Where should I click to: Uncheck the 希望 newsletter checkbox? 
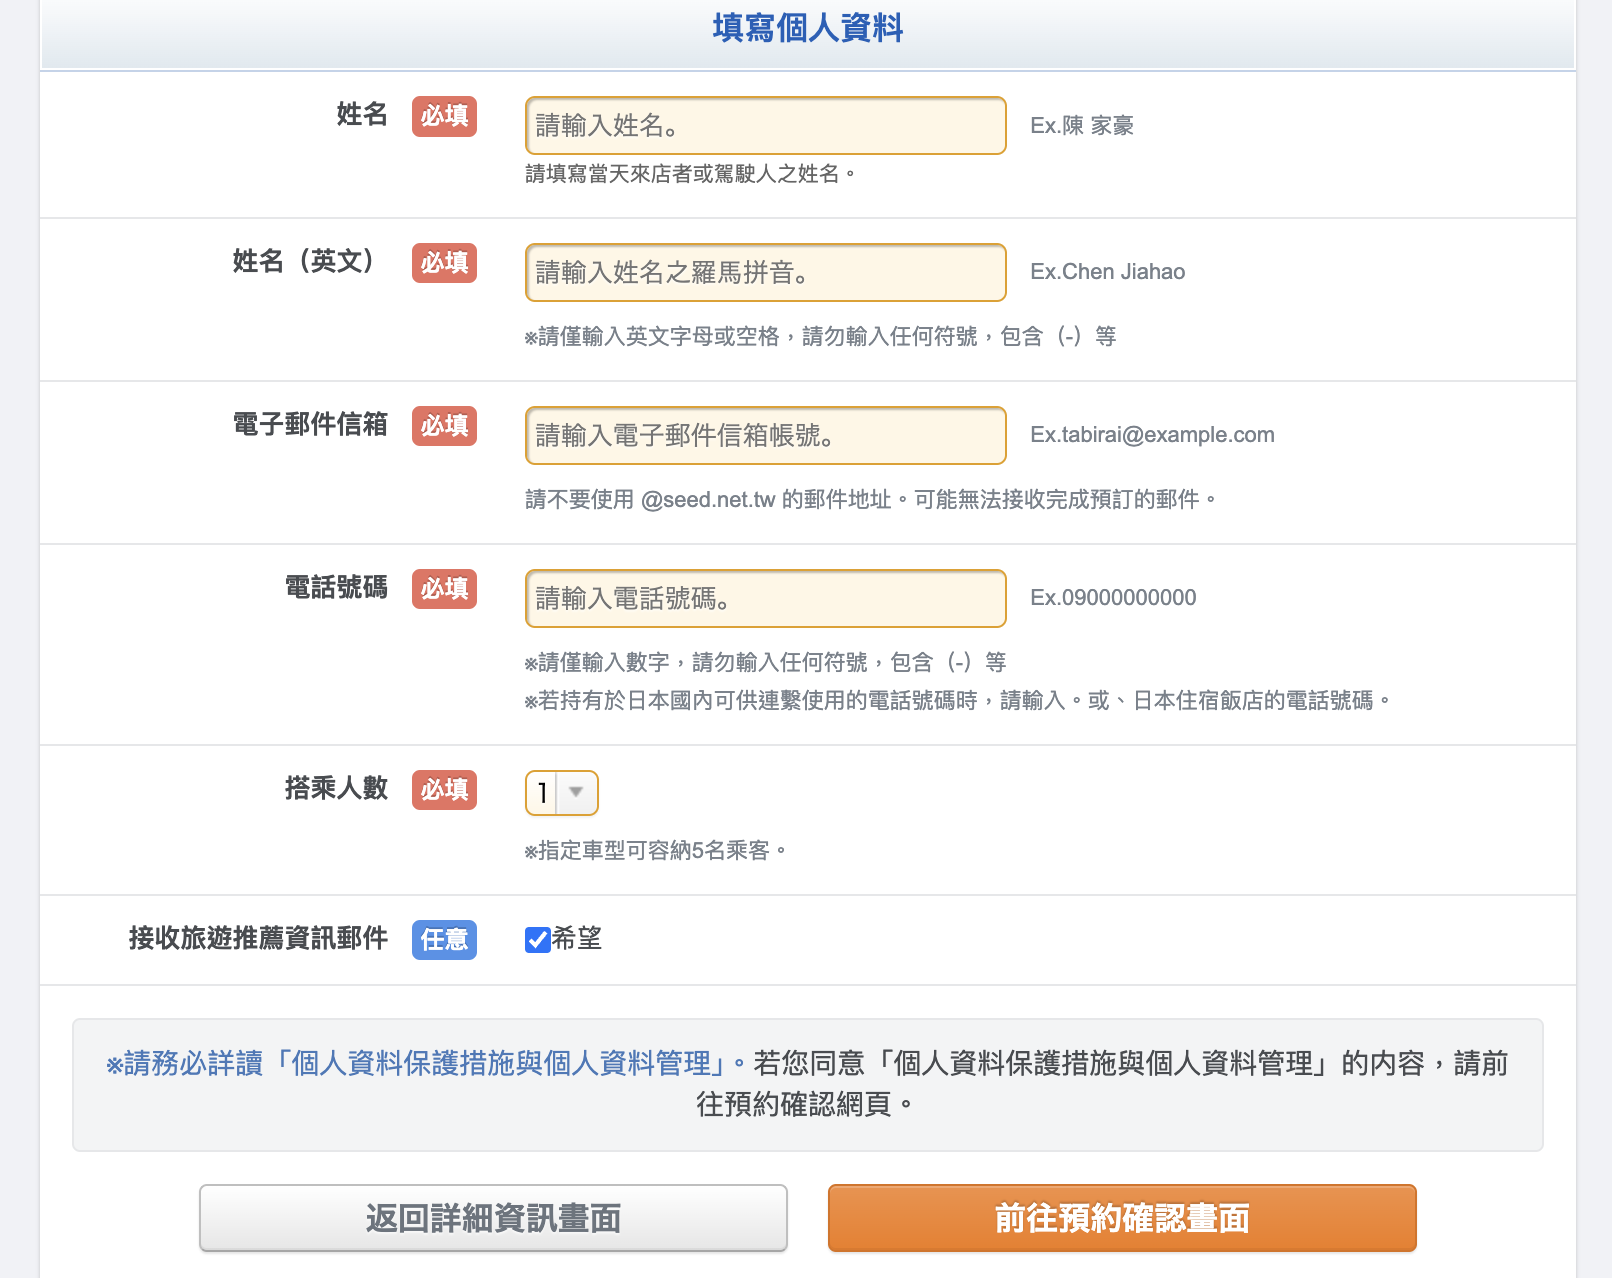click(x=538, y=939)
